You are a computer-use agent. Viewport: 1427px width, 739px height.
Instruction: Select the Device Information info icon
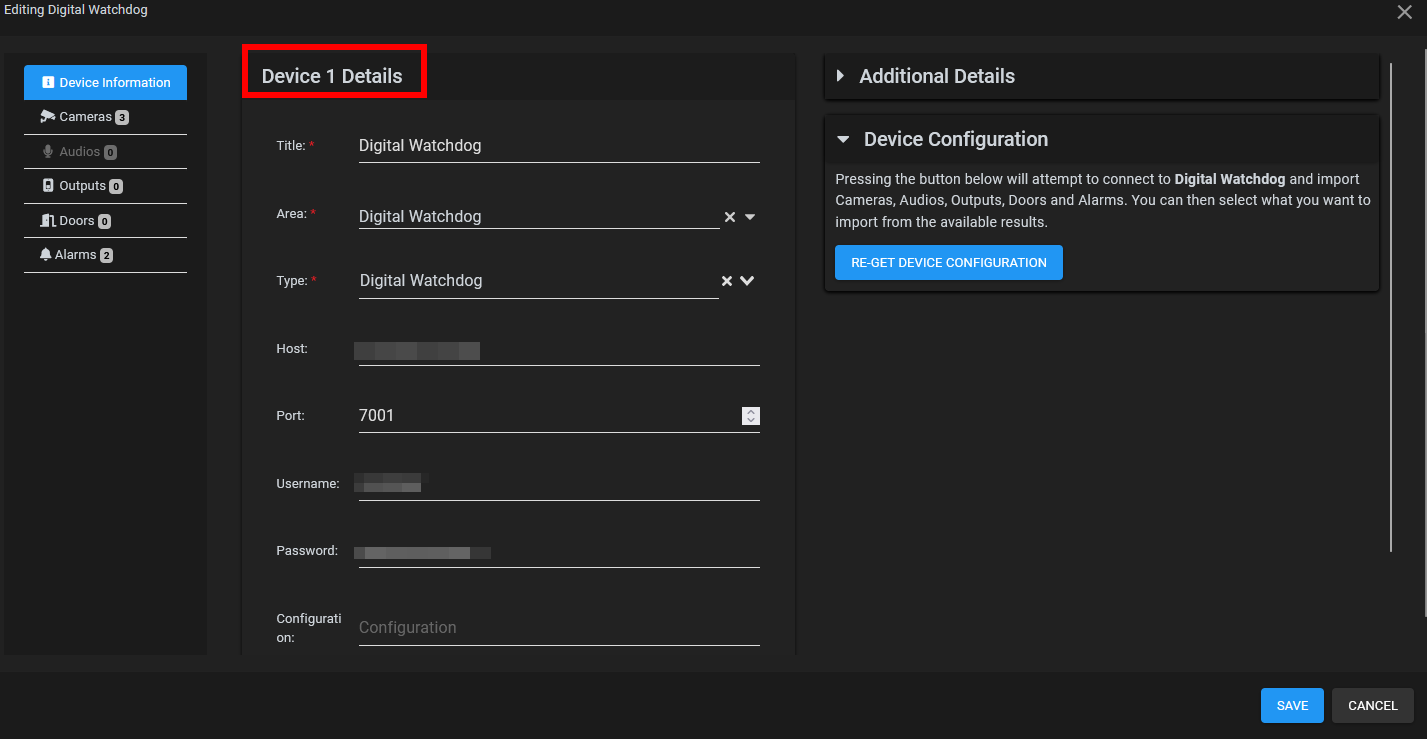point(48,82)
